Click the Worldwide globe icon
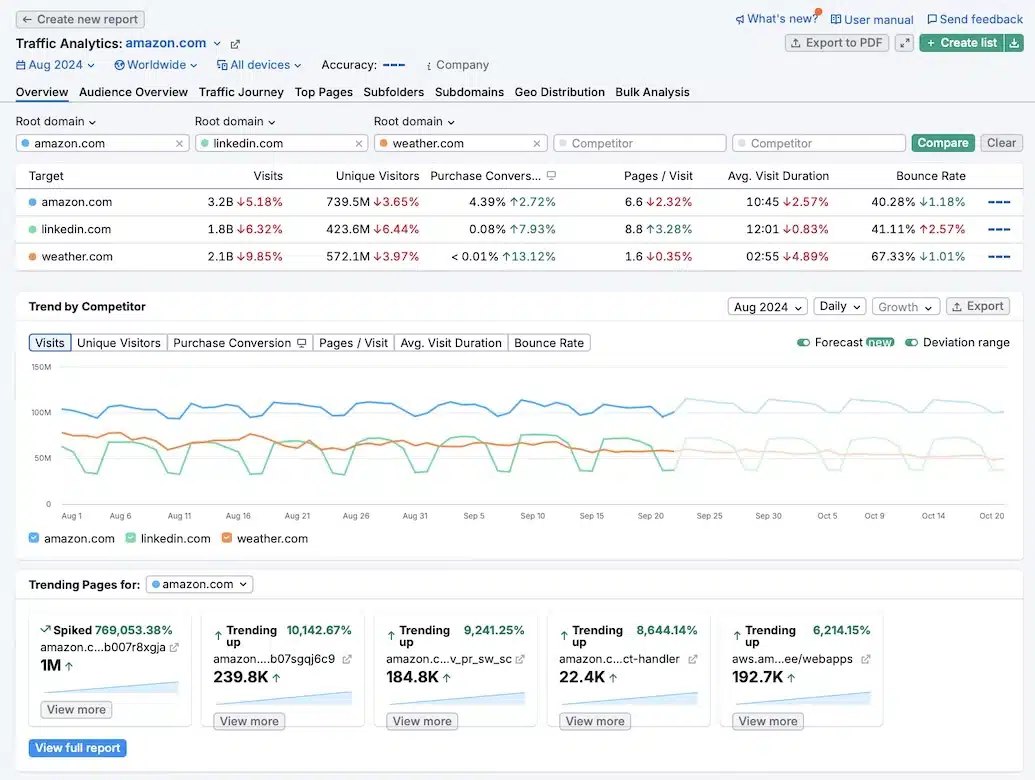The image size is (1035, 780). (119, 64)
